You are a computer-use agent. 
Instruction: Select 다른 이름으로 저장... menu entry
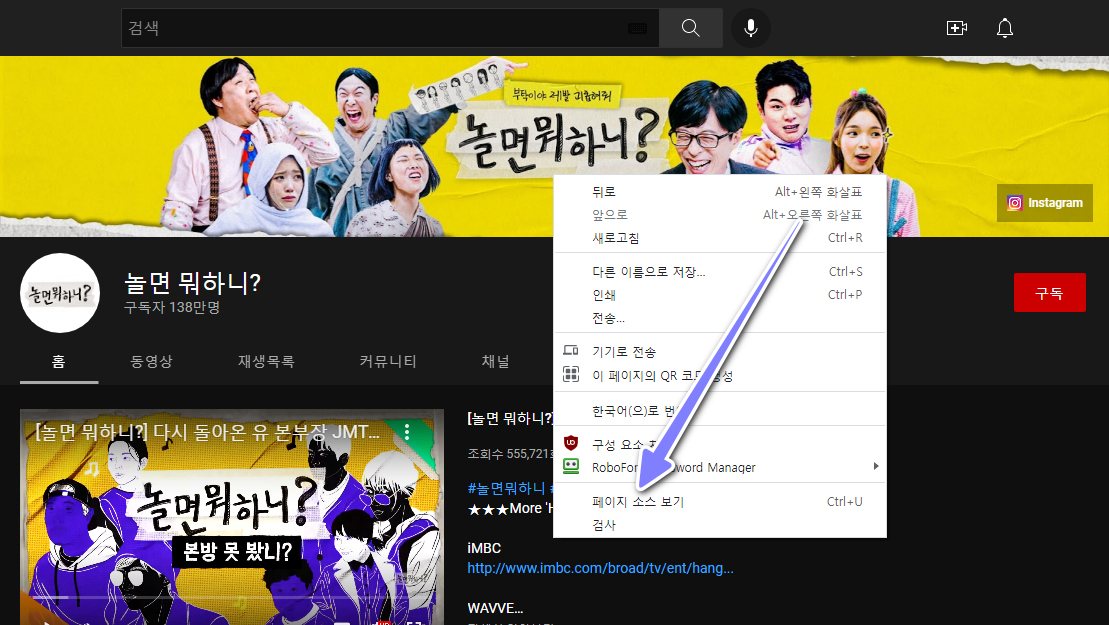coord(719,271)
